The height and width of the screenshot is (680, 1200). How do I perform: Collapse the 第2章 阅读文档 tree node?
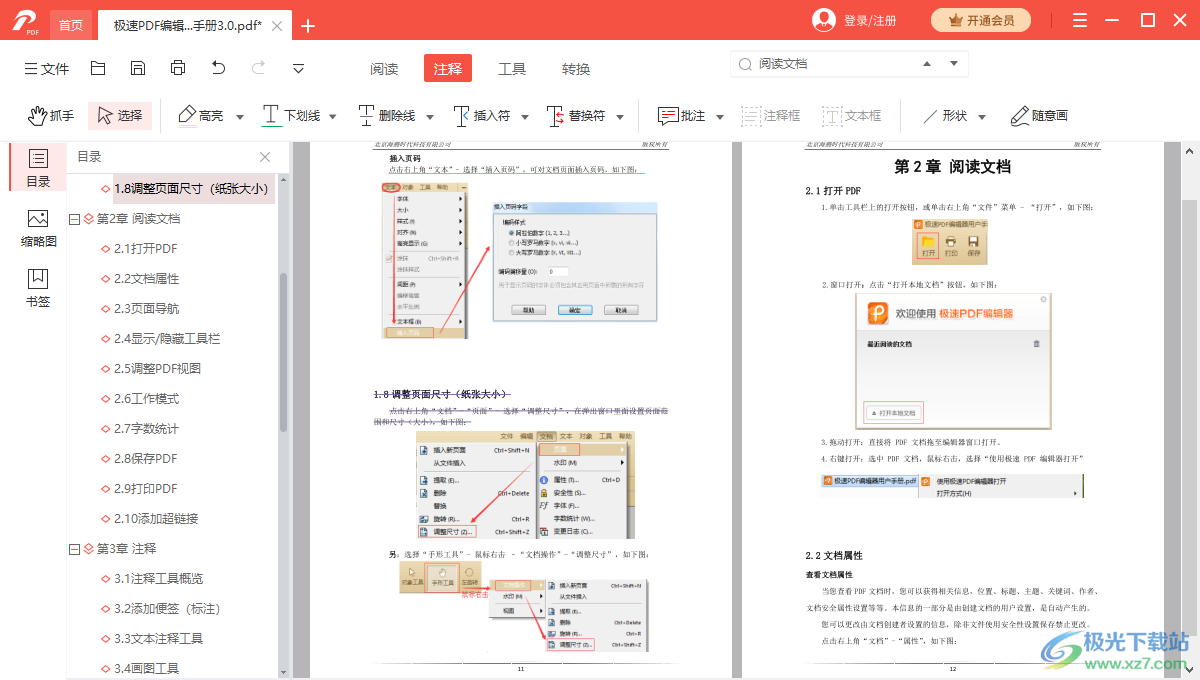click(74, 219)
